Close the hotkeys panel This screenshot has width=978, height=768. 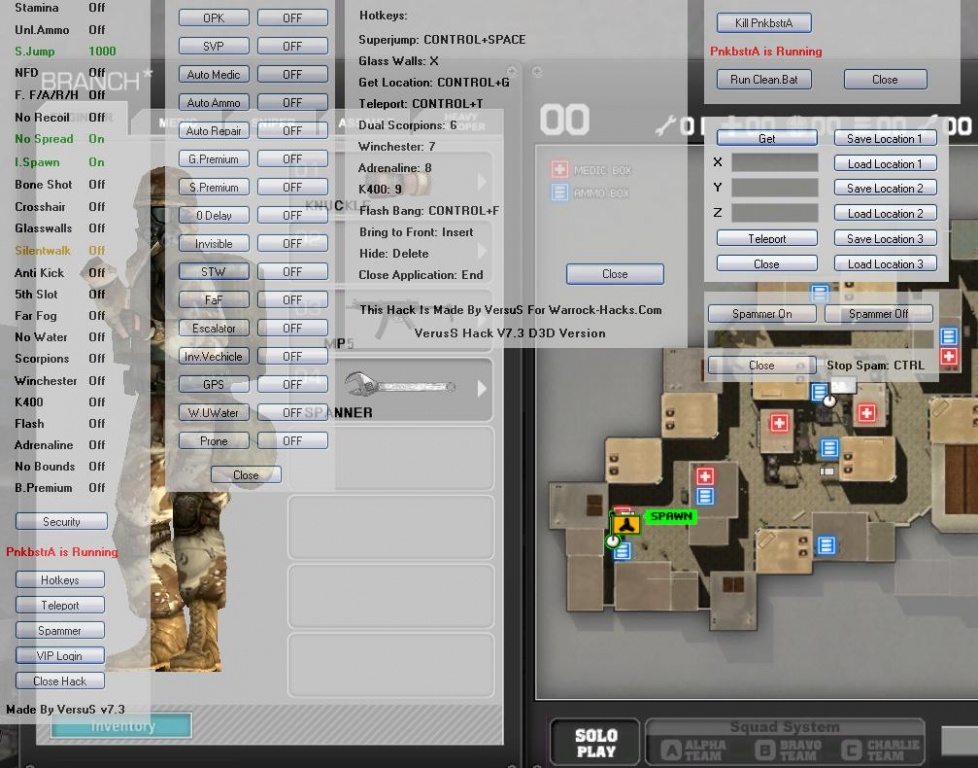[x=615, y=274]
